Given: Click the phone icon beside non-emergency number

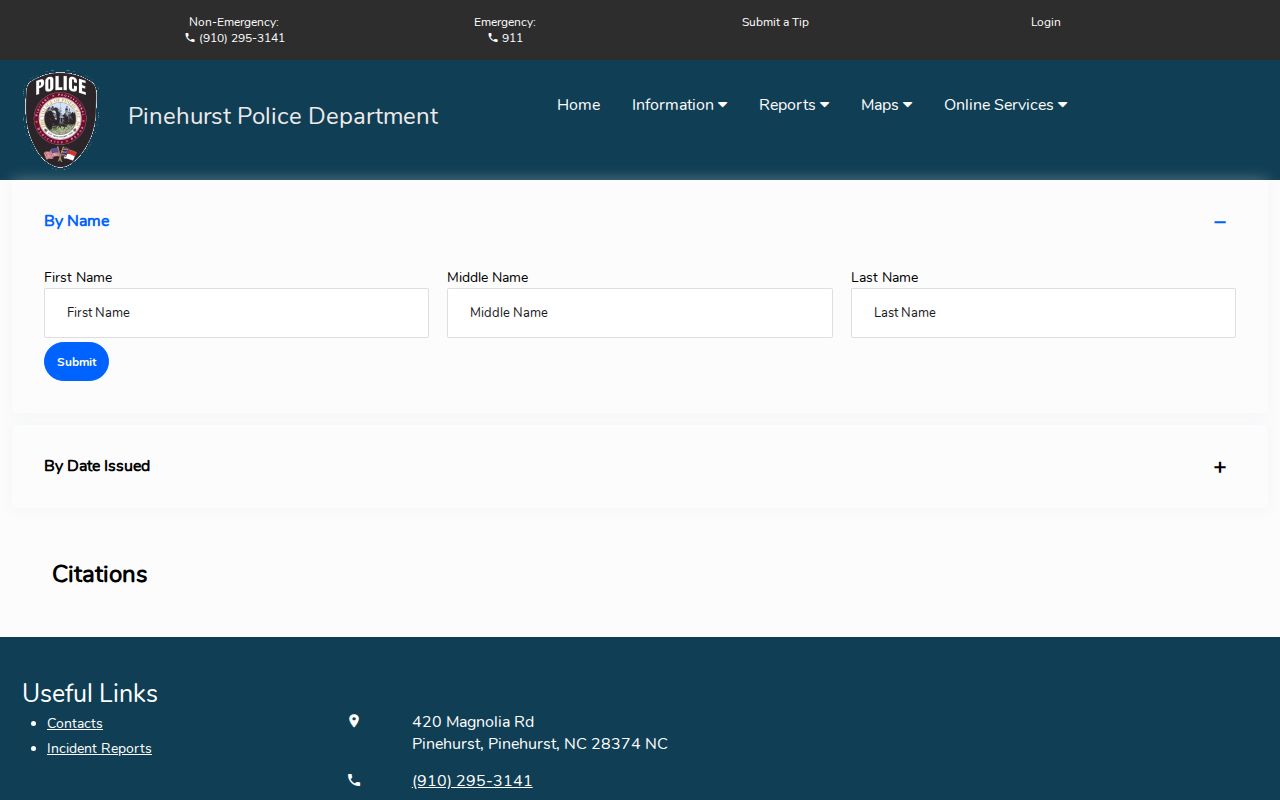Looking at the screenshot, I should tap(190, 38).
